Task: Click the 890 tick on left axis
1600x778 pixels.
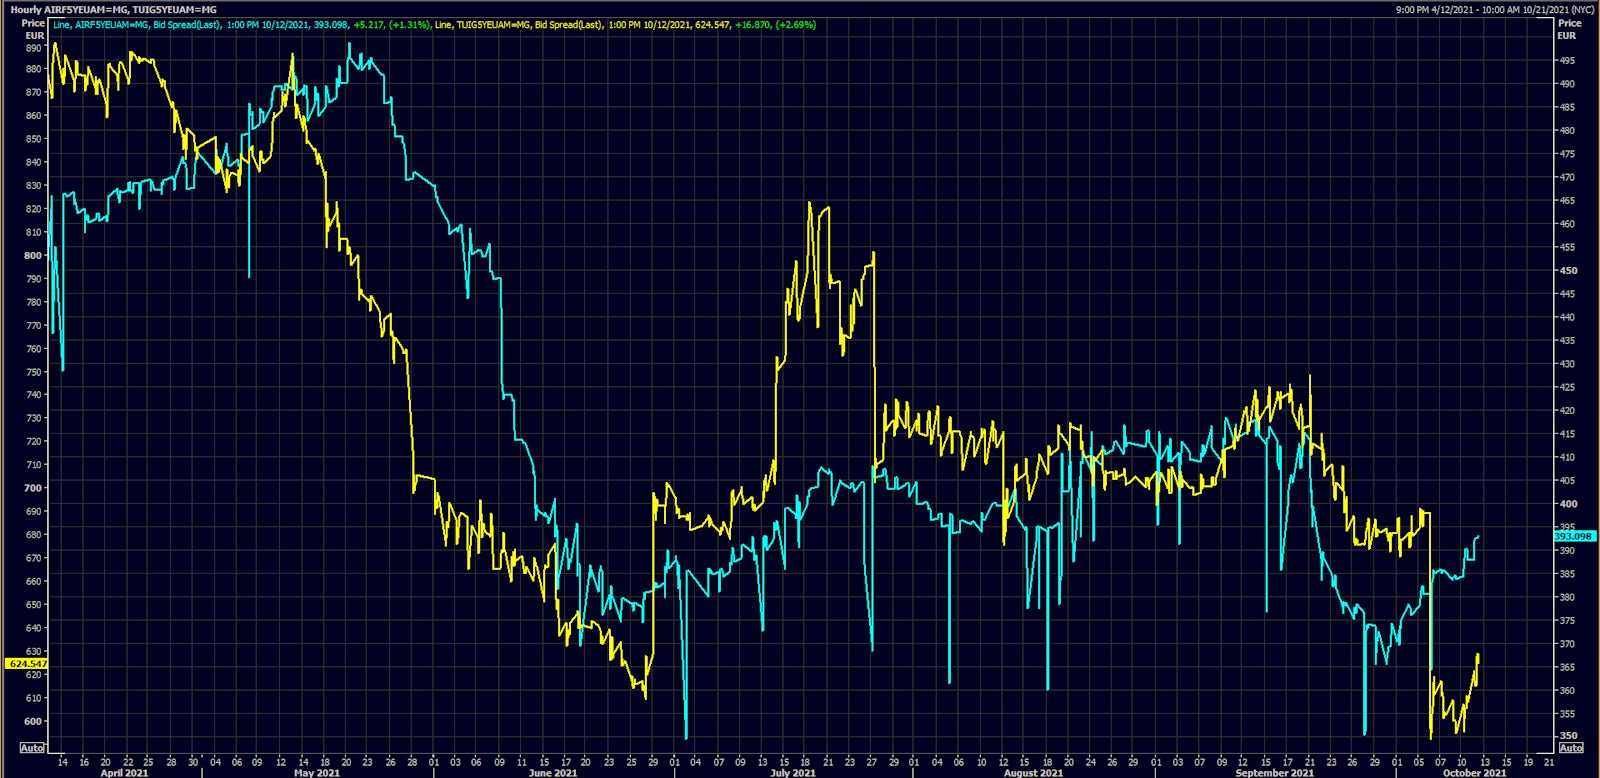Action: point(34,47)
